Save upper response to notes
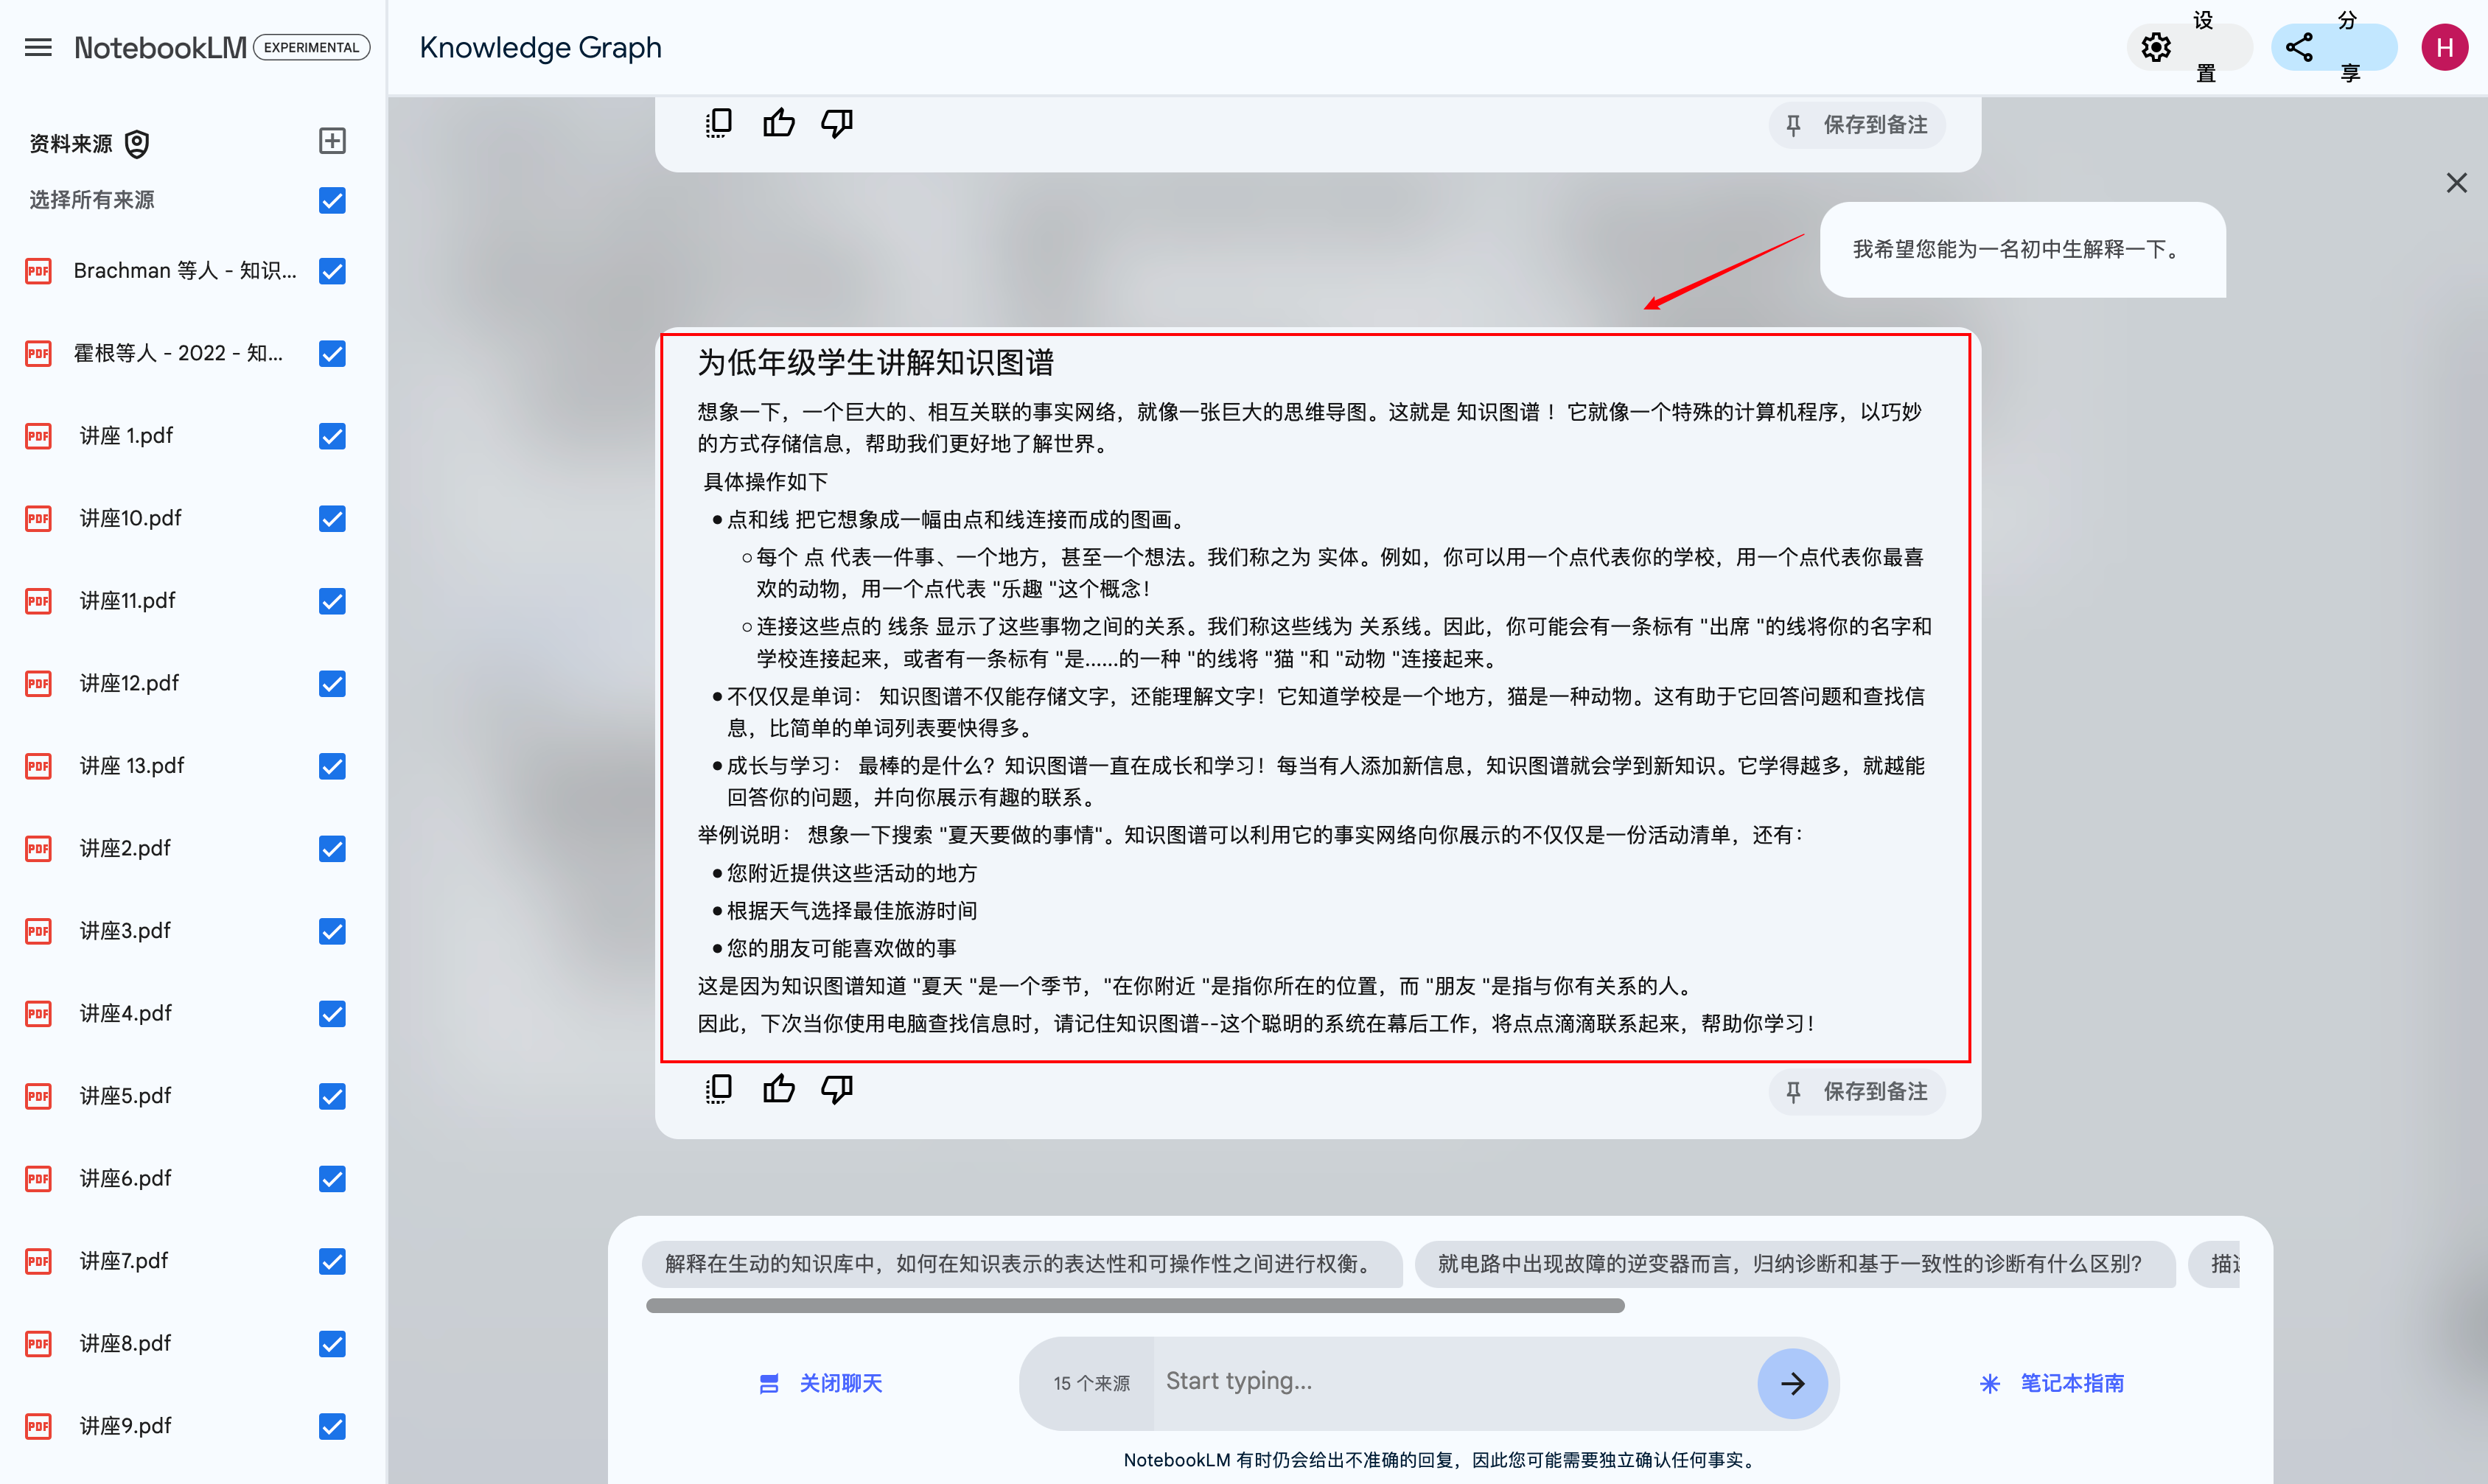 coord(1857,125)
